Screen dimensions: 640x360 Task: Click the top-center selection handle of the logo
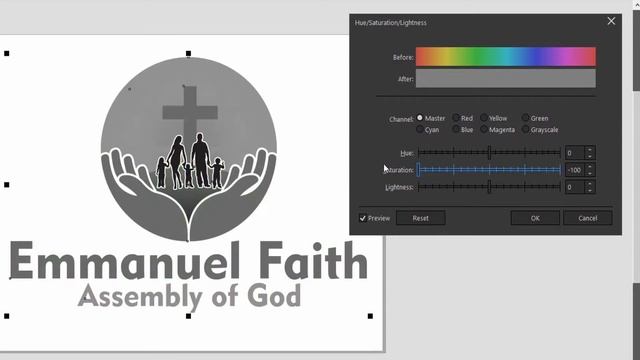pyautogui.click(x=188, y=53)
